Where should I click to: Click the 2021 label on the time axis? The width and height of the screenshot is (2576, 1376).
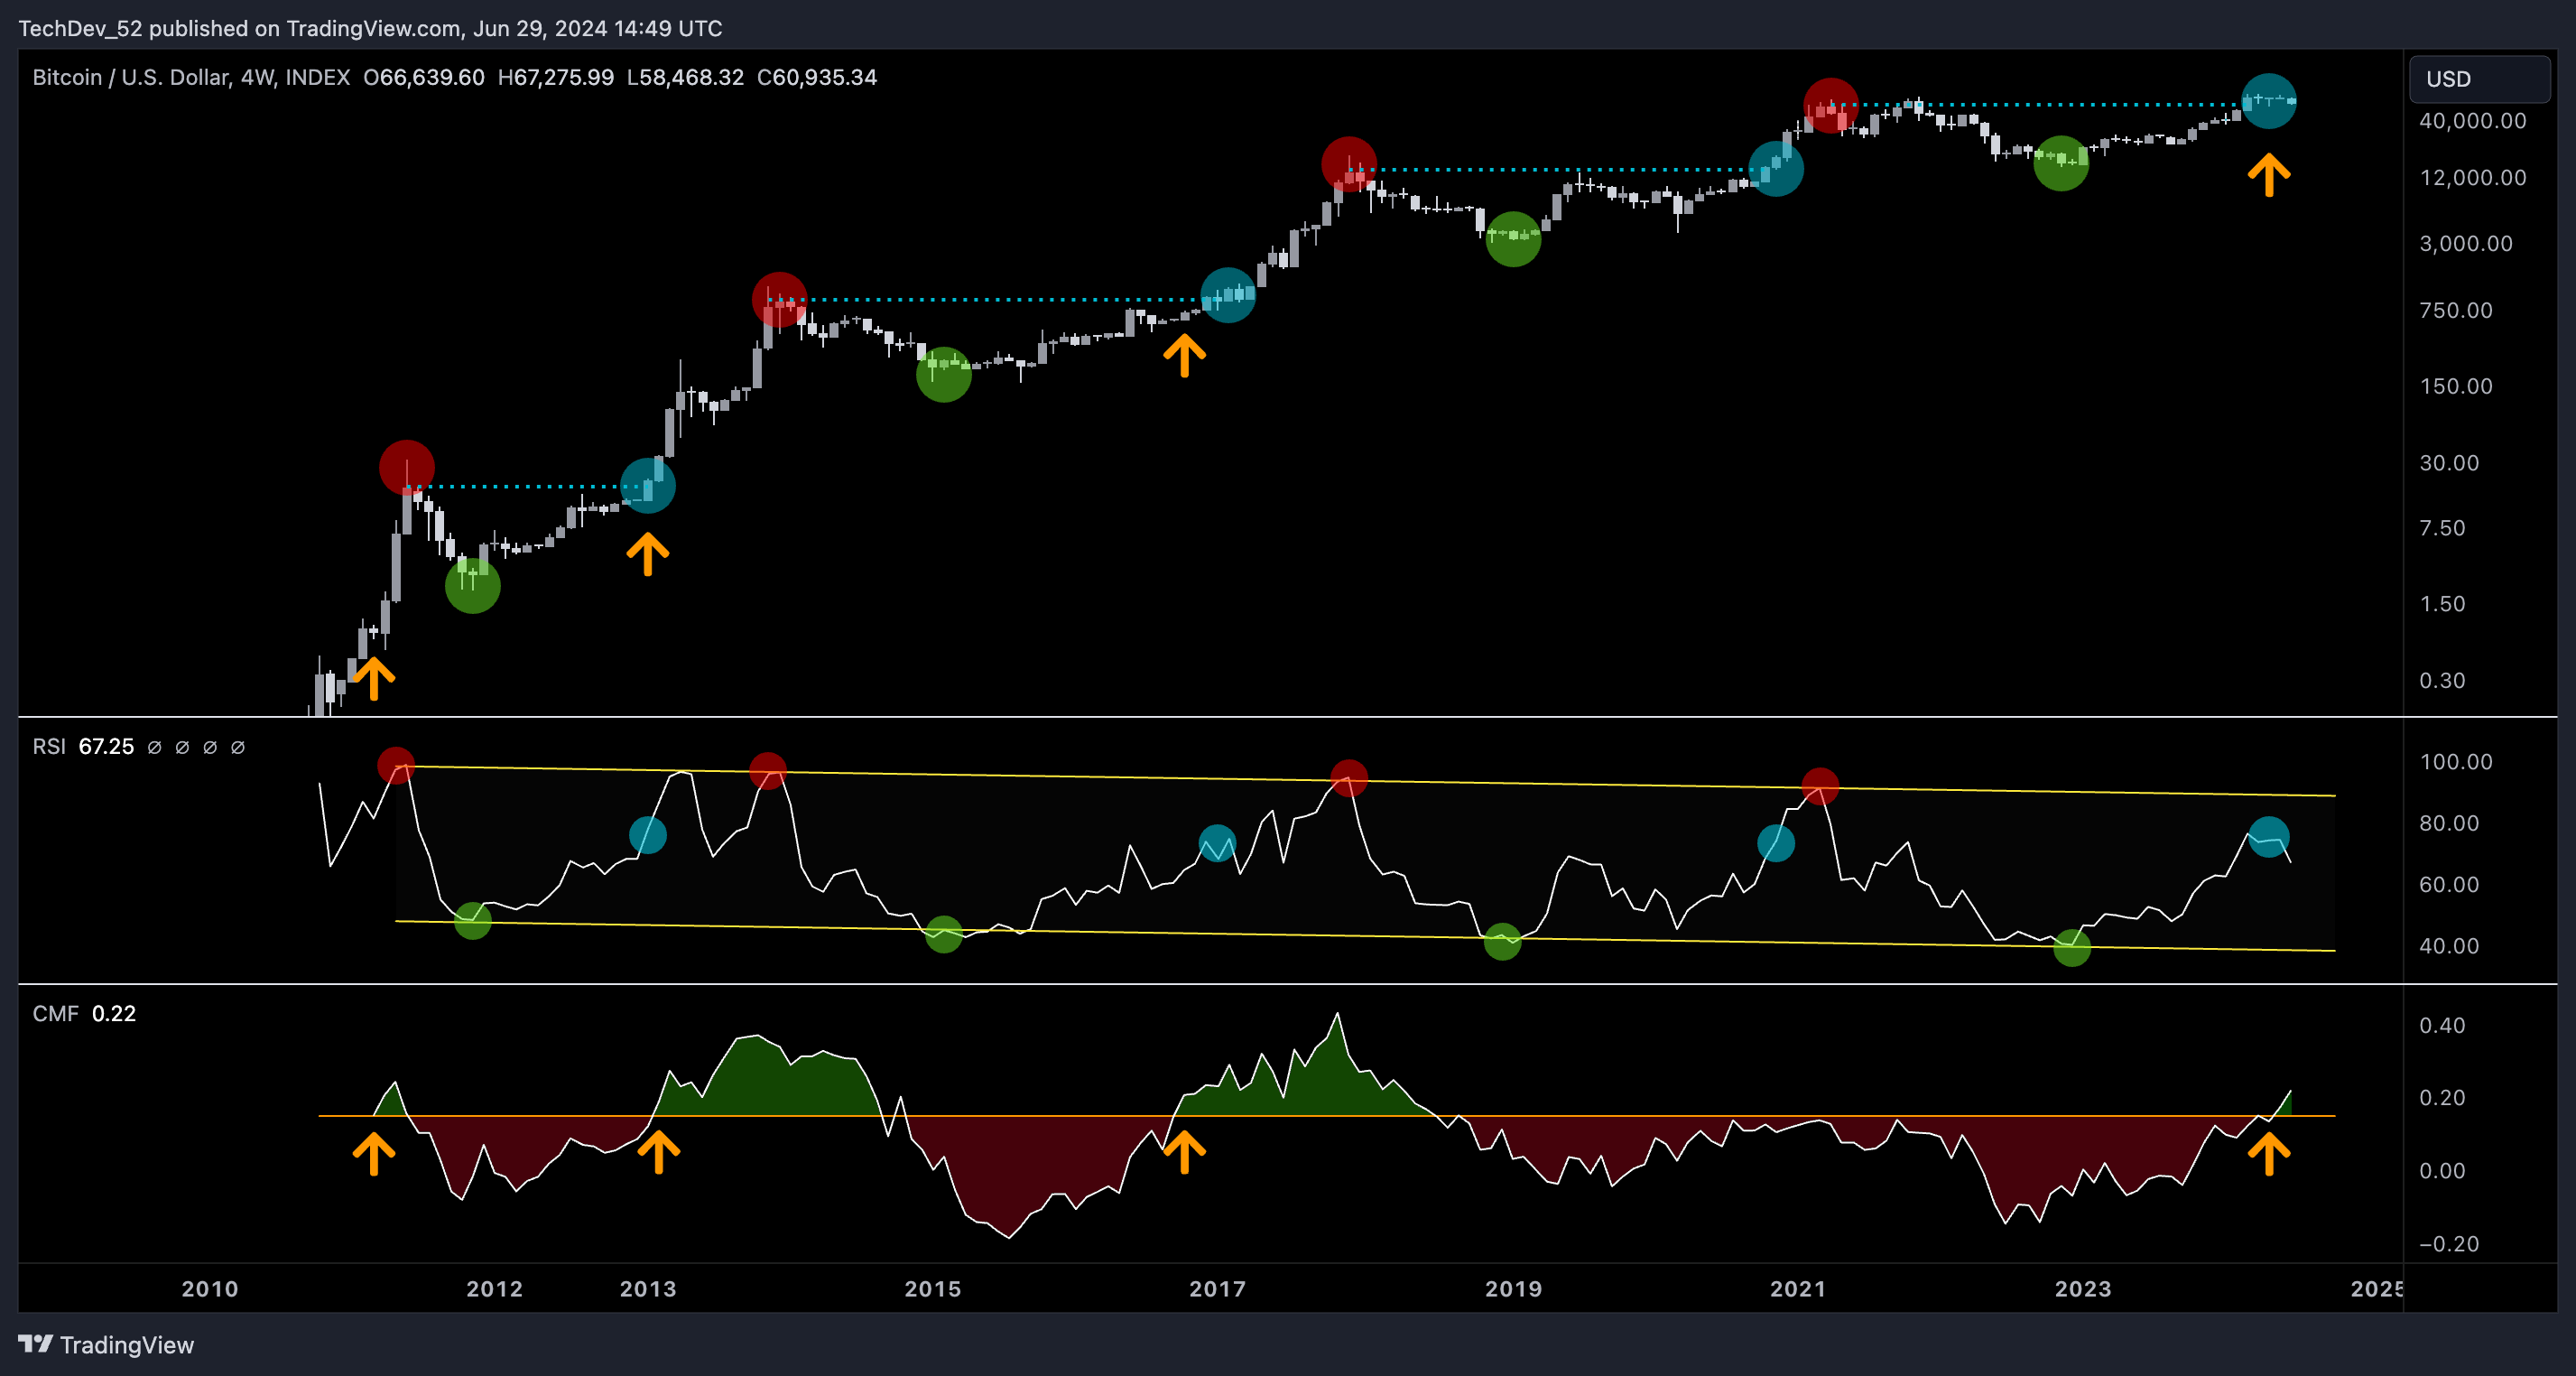click(x=1798, y=1289)
